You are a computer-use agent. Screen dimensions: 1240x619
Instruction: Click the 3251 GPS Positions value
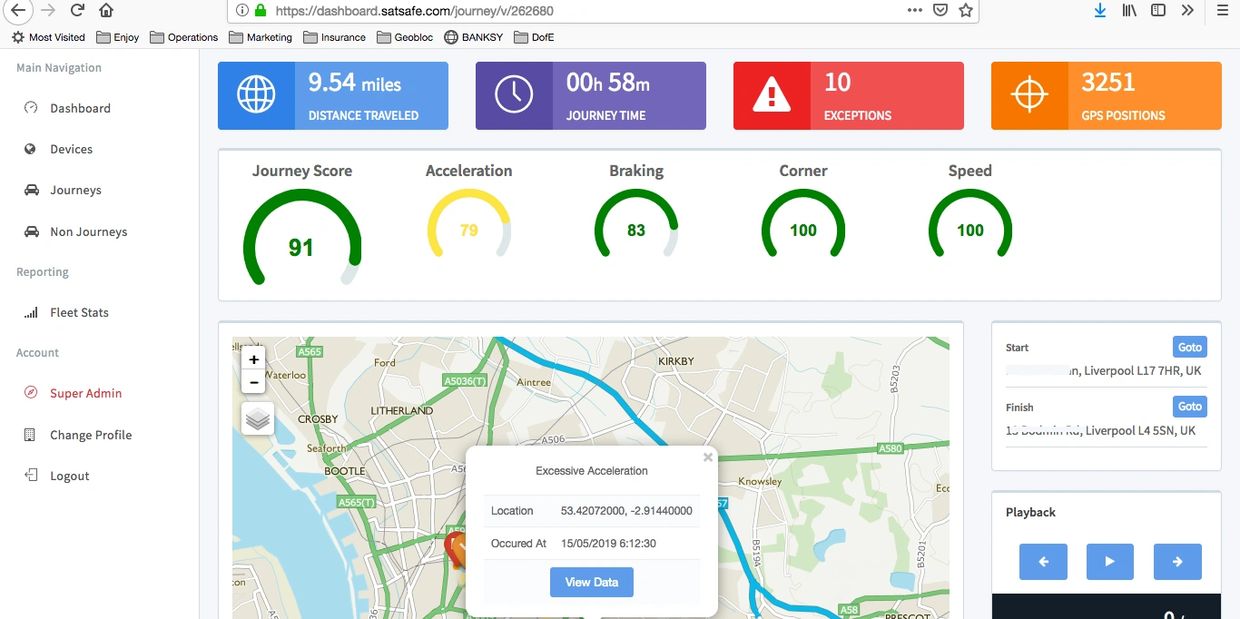click(x=1108, y=82)
